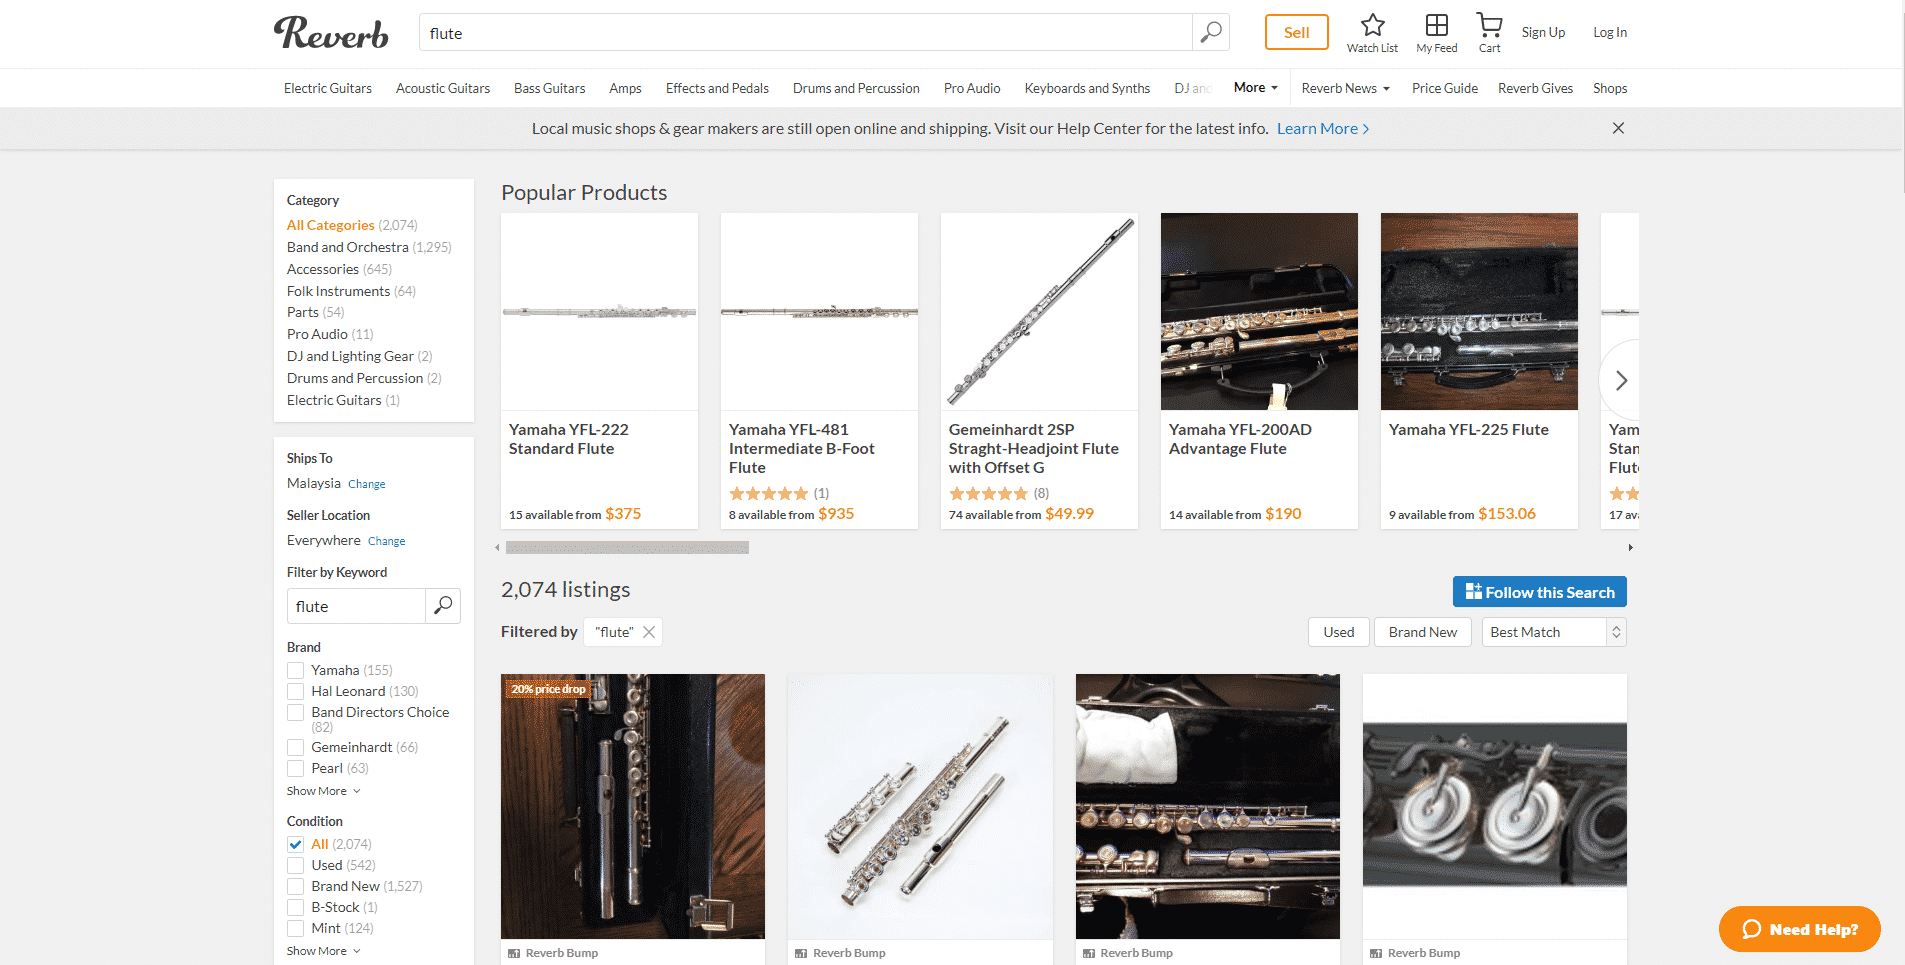Click the keyword filter search icon

tap(443, 606)
